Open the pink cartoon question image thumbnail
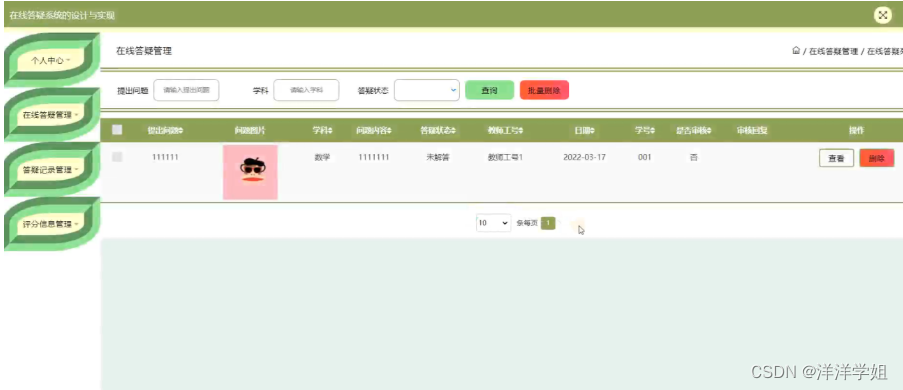The image size is (903, 390). coord(250,172)
